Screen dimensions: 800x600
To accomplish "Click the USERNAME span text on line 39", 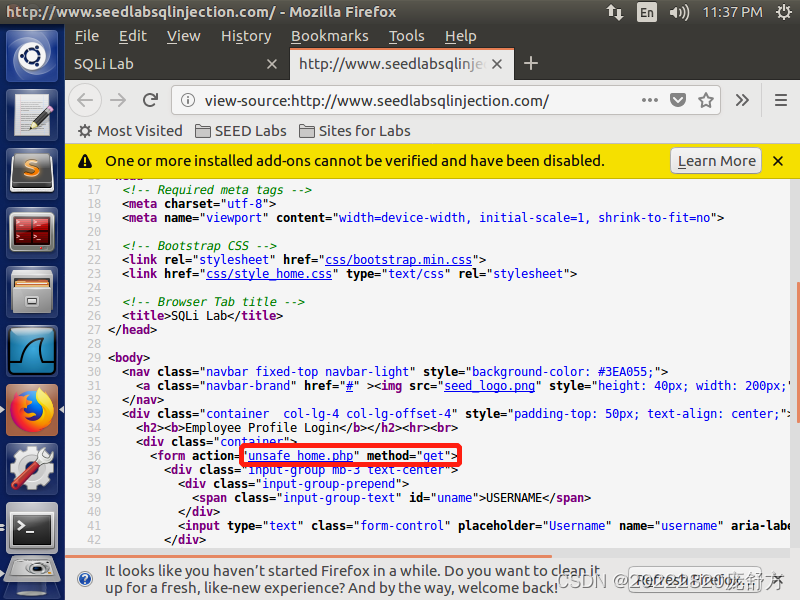I will tap(514, 497).
